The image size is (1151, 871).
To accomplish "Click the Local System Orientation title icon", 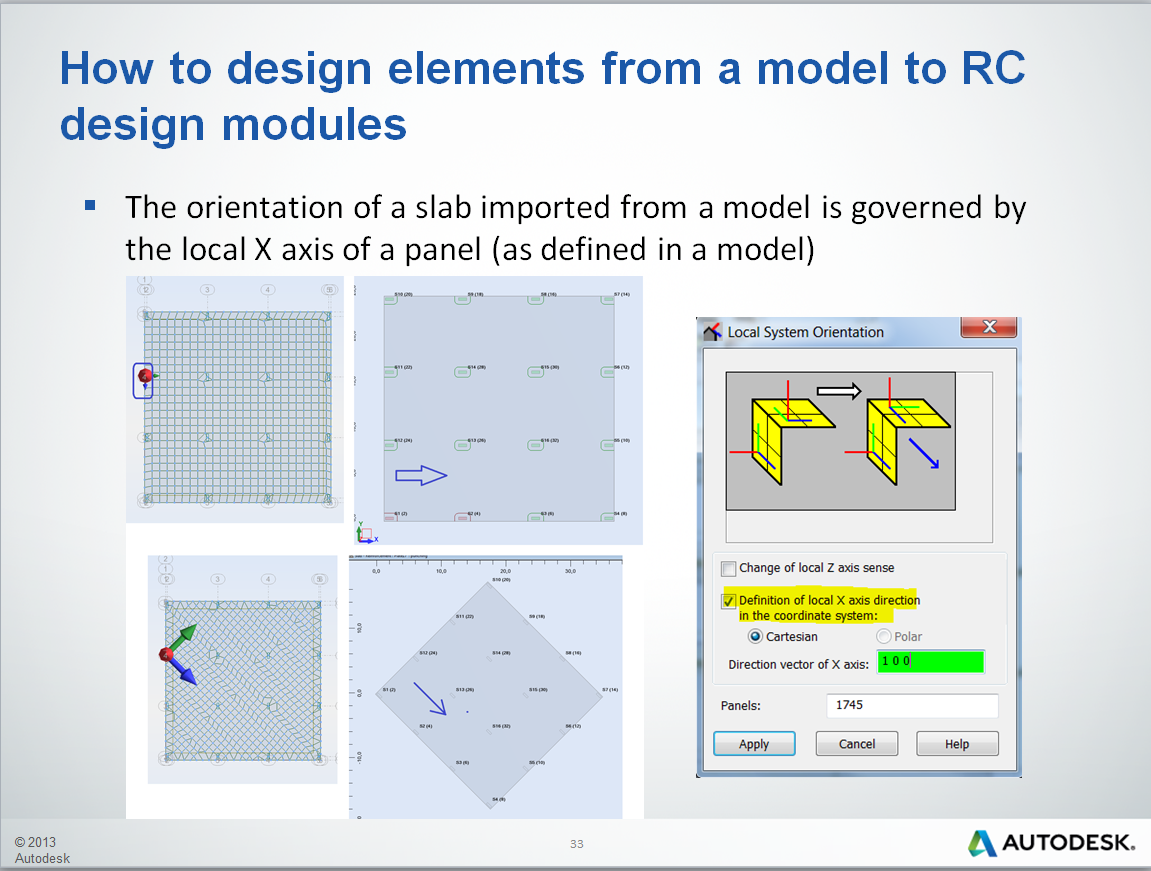I will point(713,332).
